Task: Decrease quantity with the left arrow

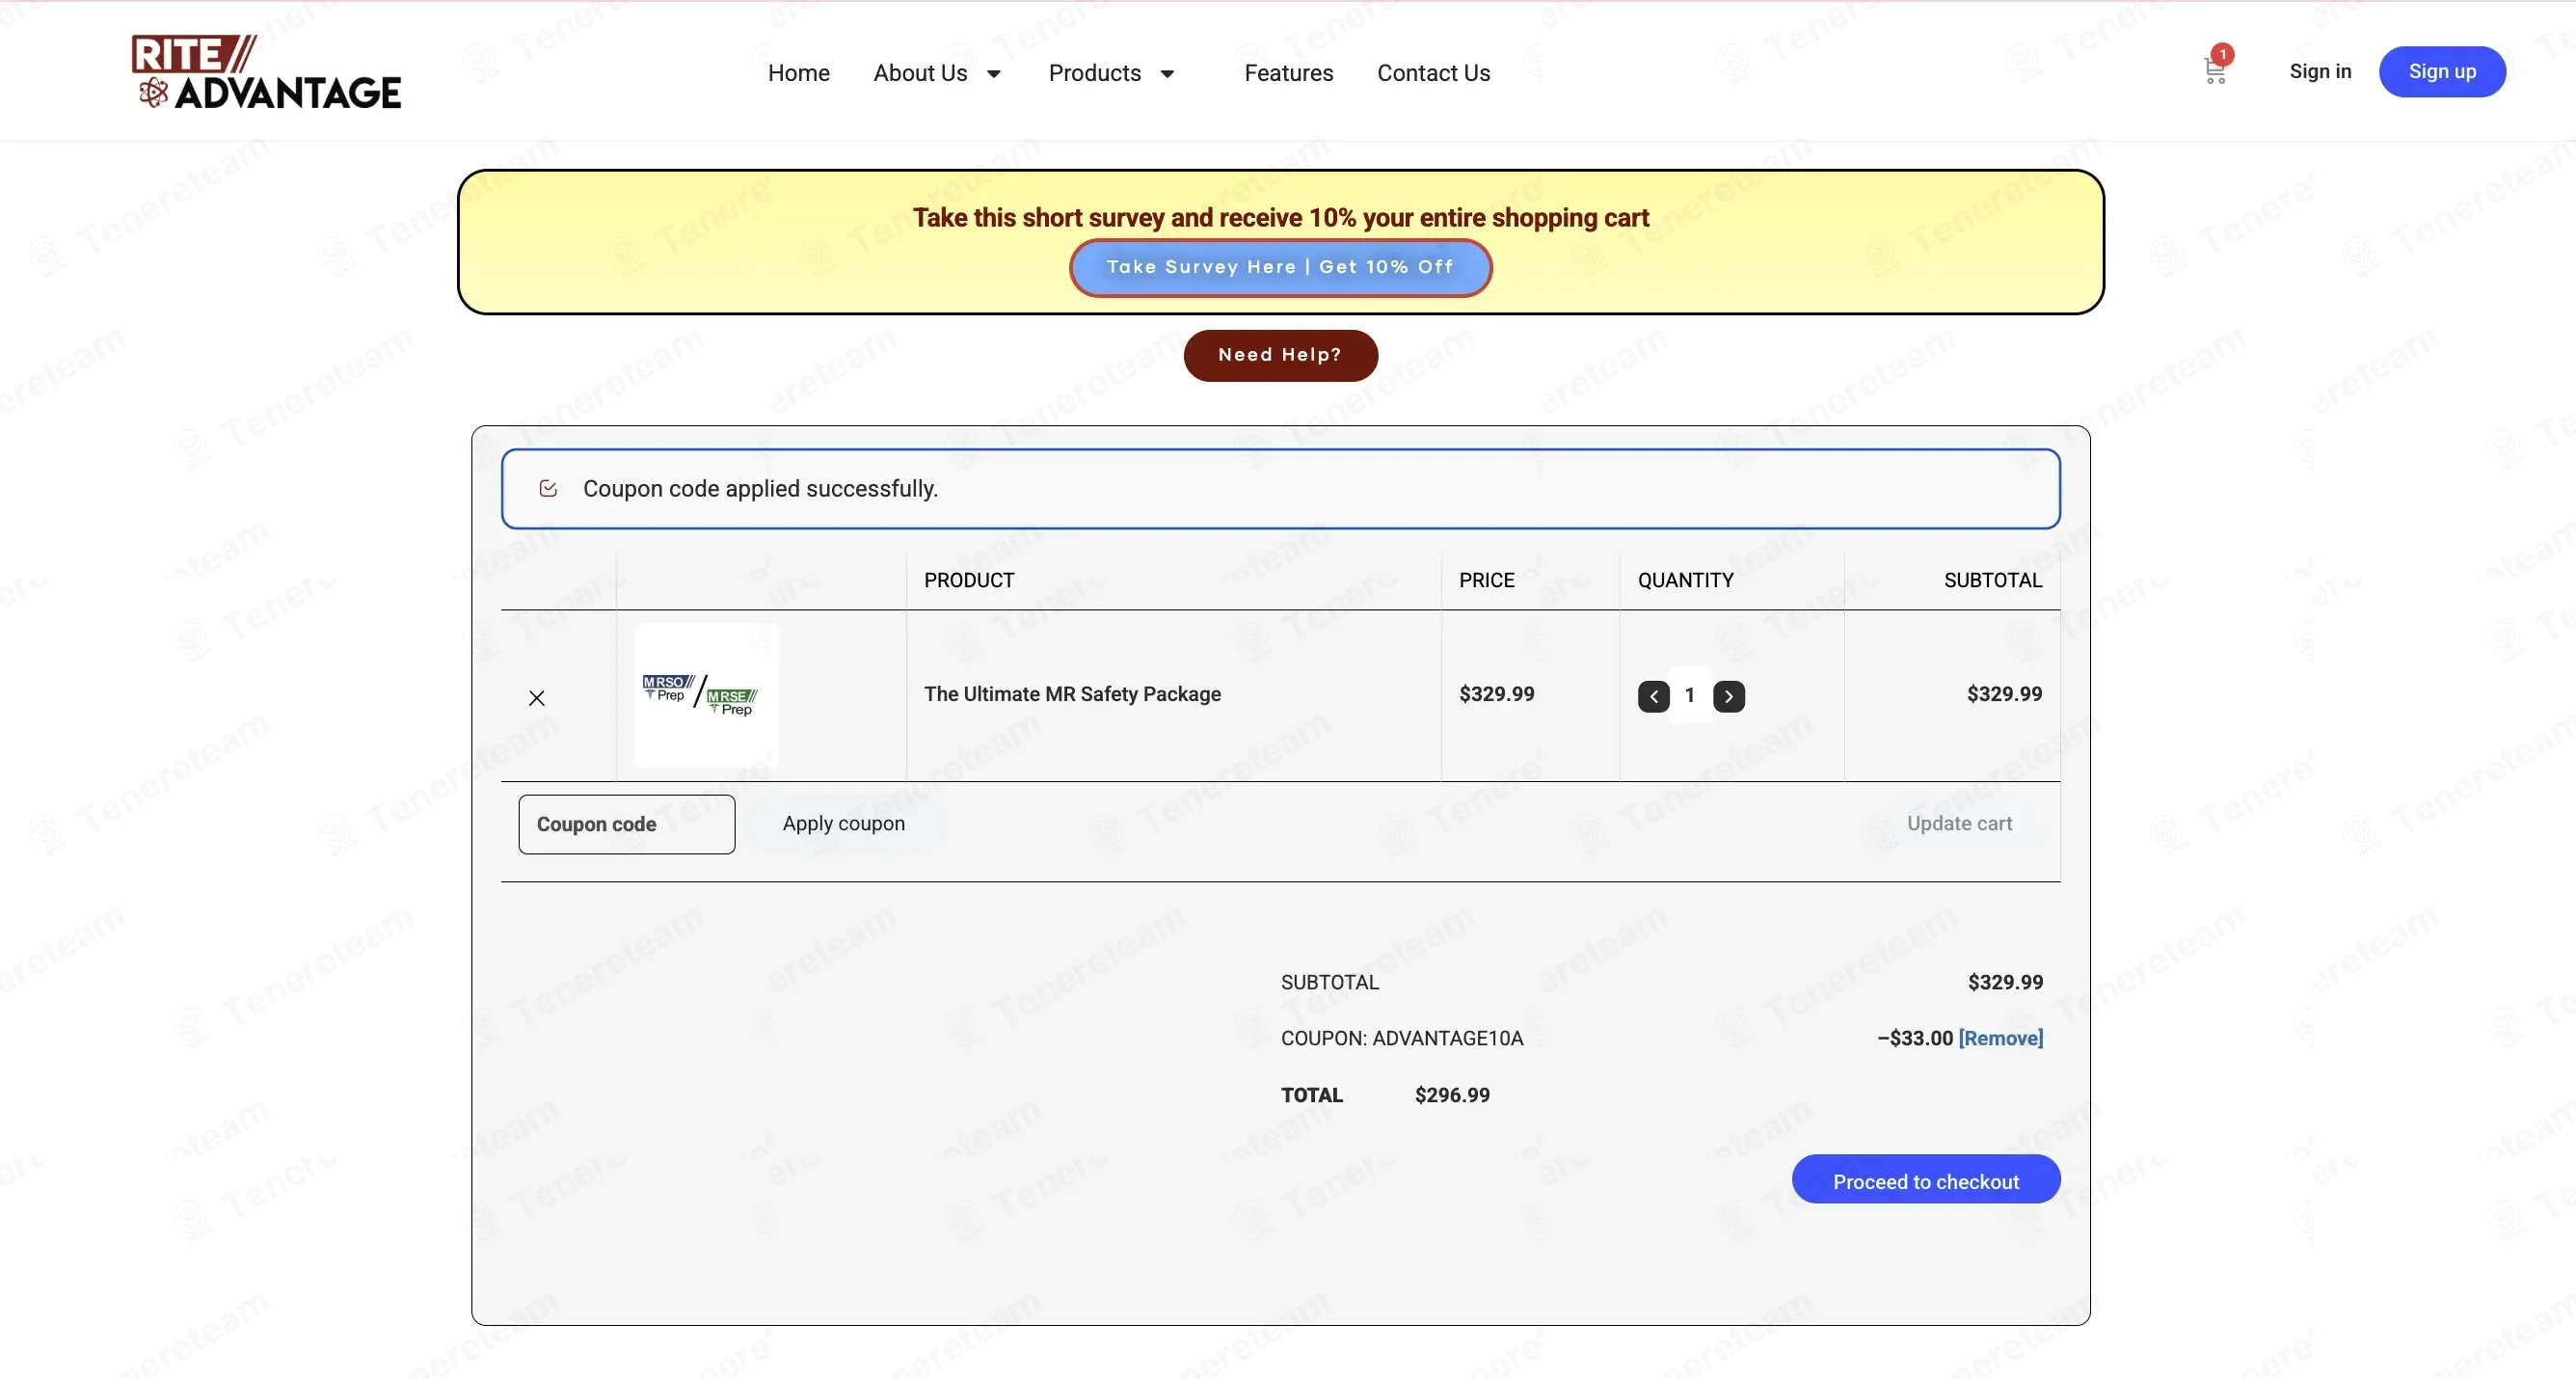Action: pos(1654,696)
